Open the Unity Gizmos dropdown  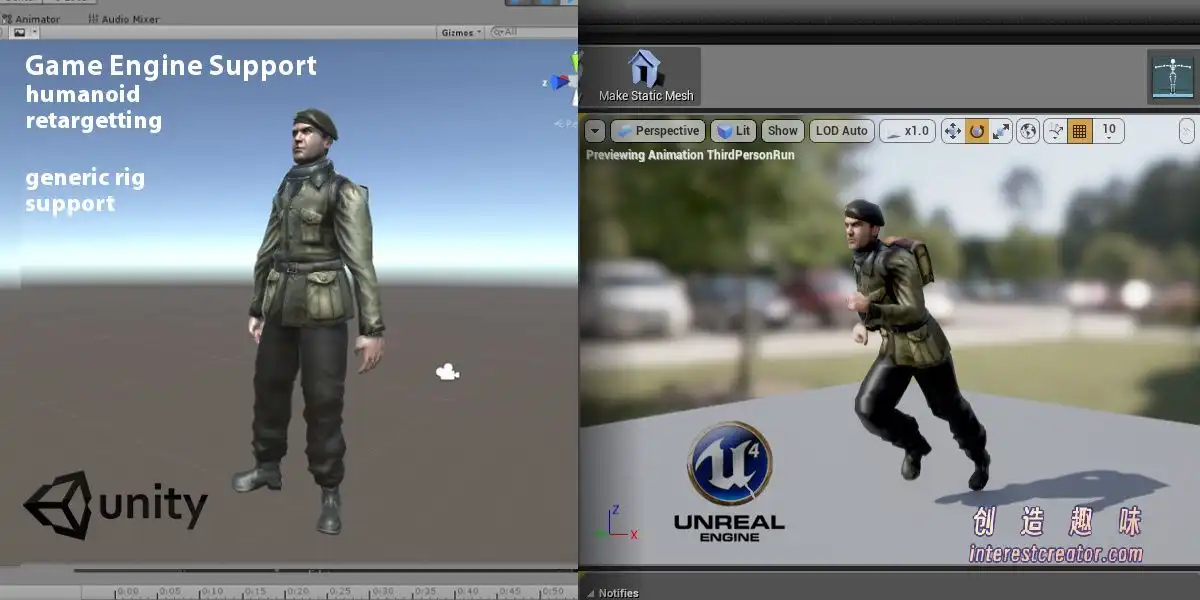click(x=461, y=32)
